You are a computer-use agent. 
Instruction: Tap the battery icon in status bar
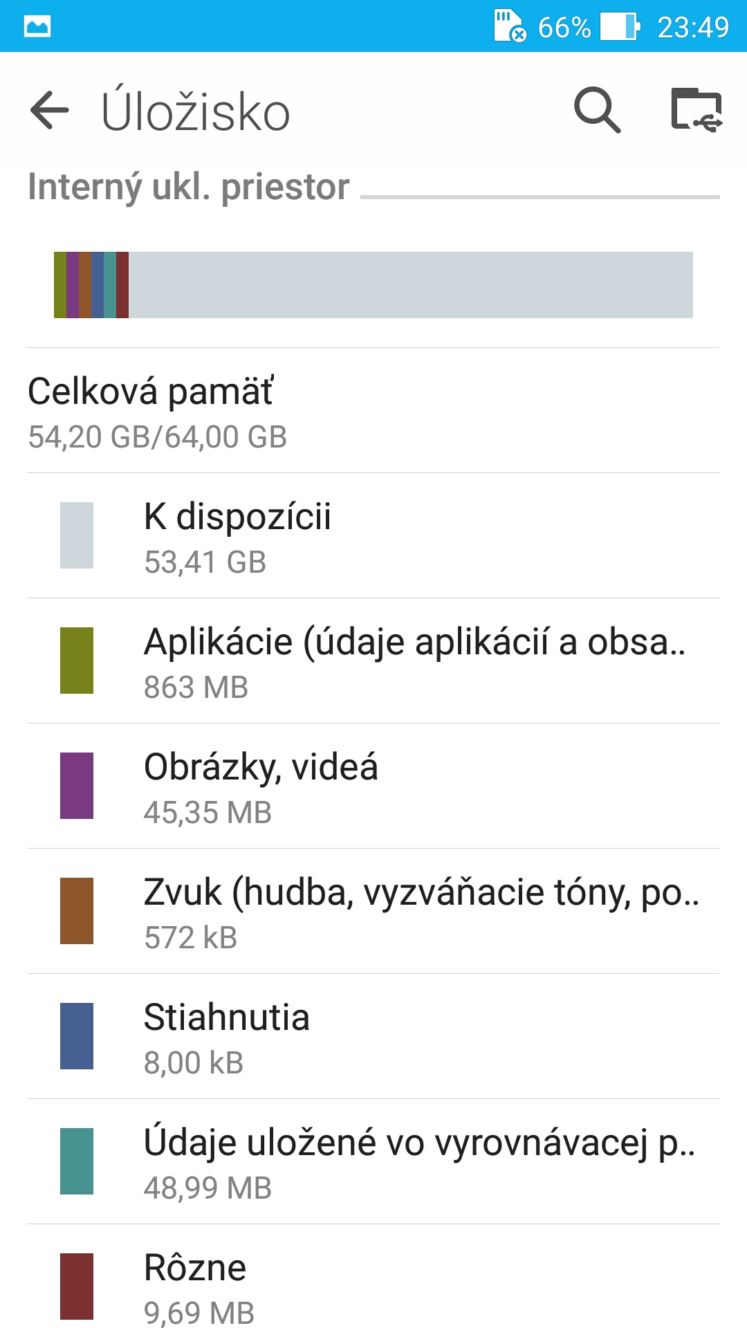click(x=619, y=26)
